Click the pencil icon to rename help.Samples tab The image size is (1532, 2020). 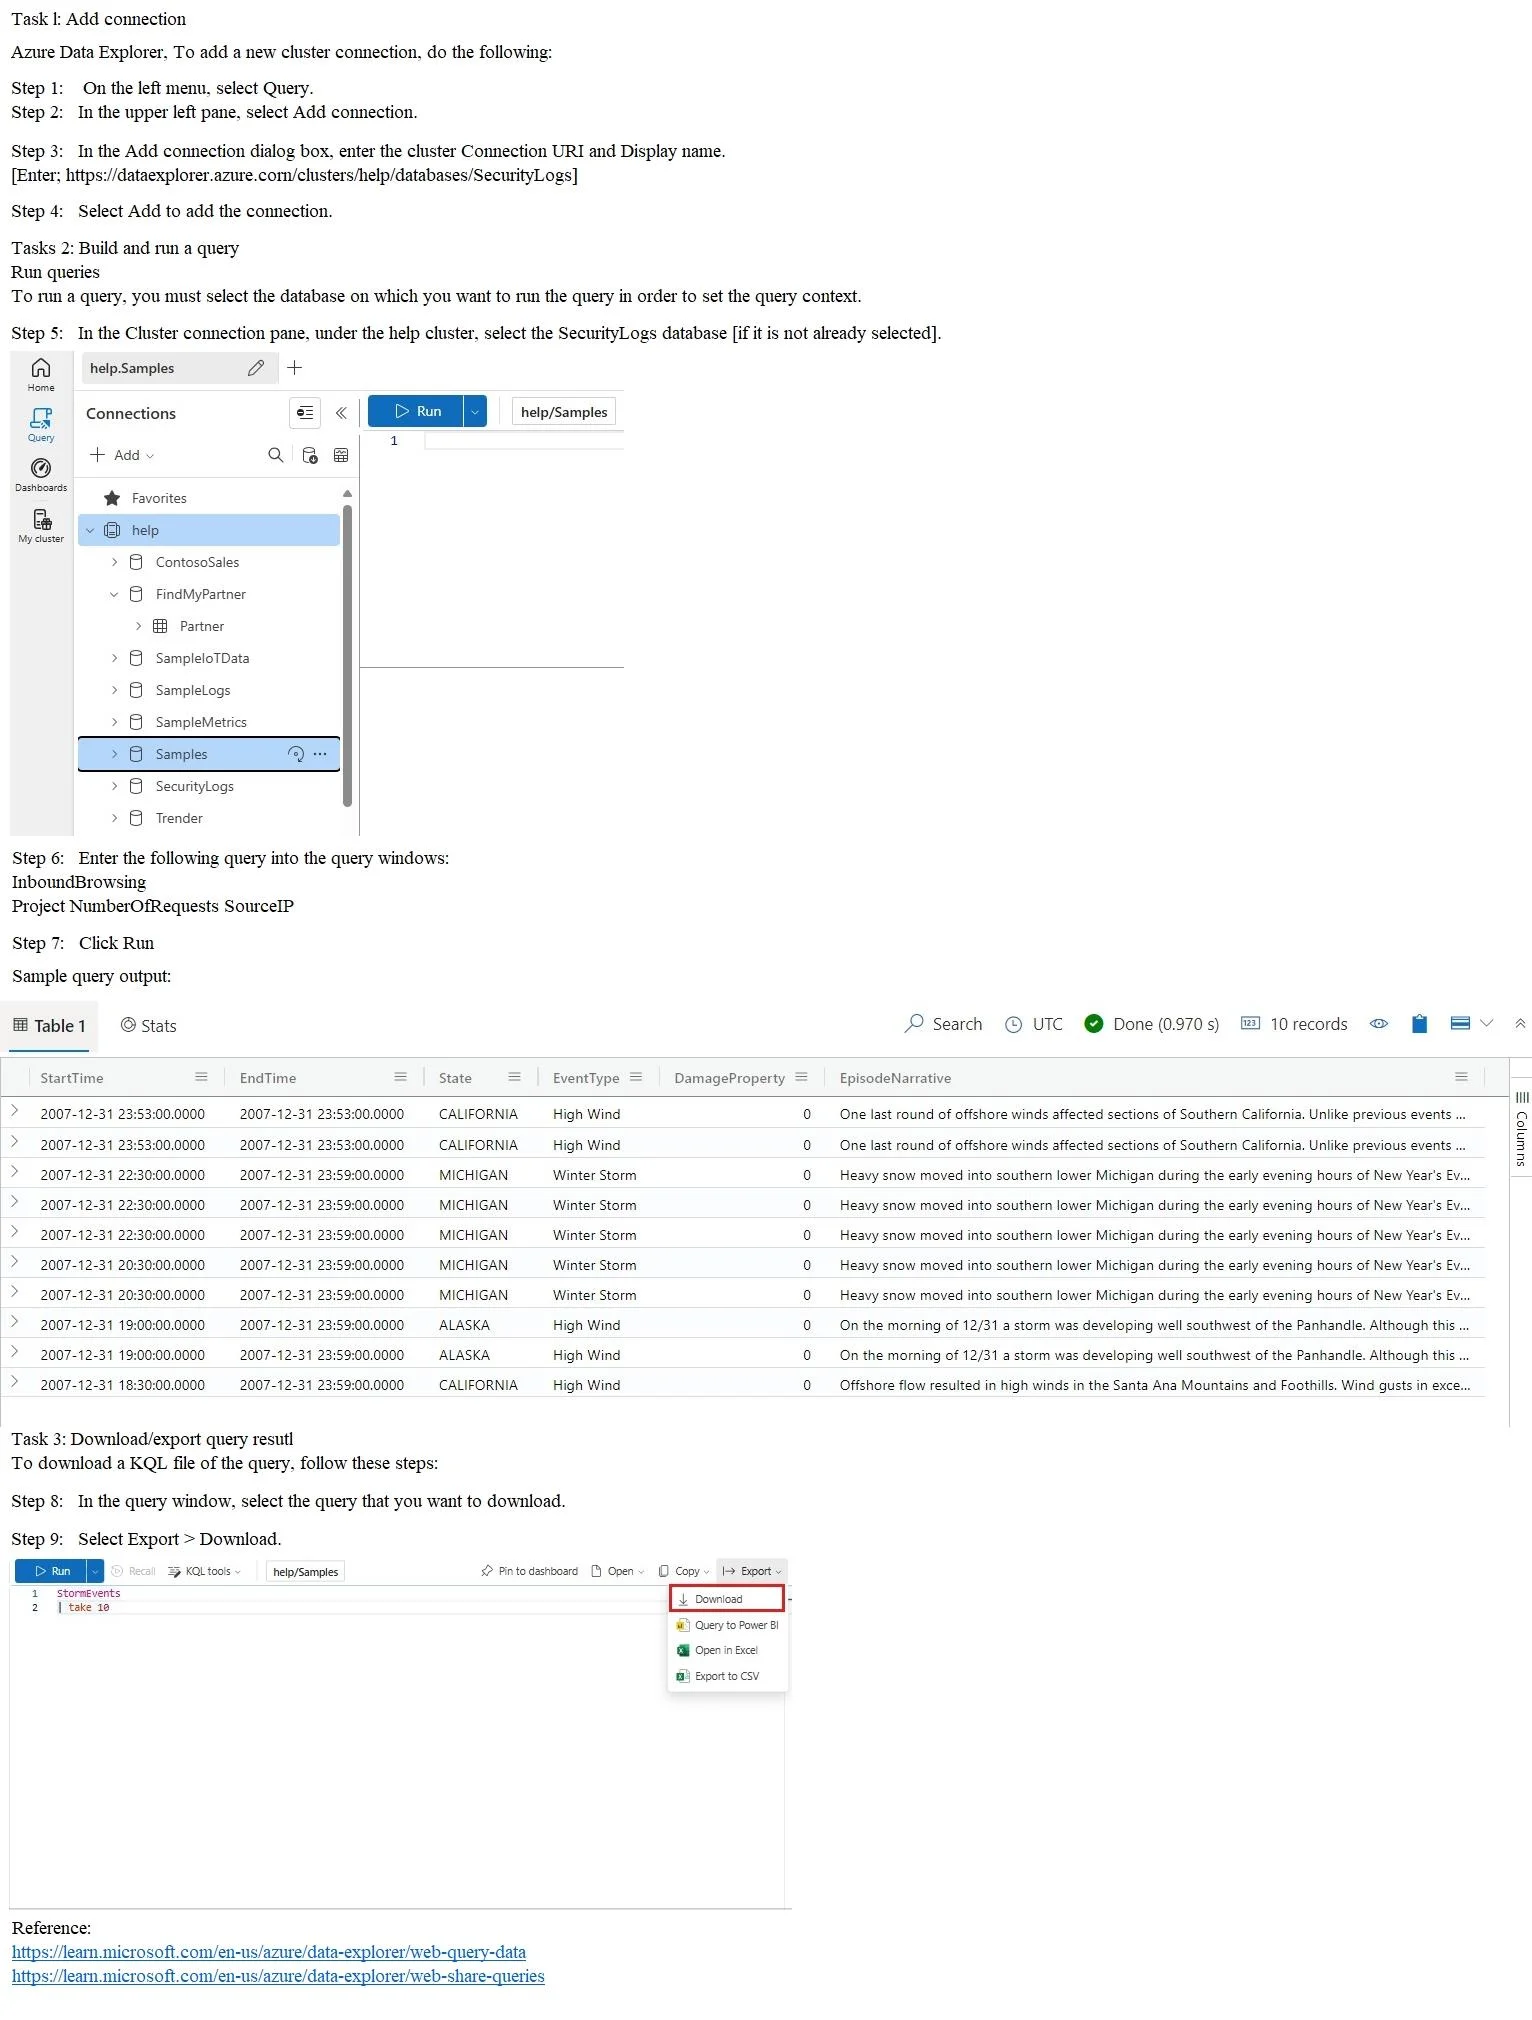coord(256,368)
